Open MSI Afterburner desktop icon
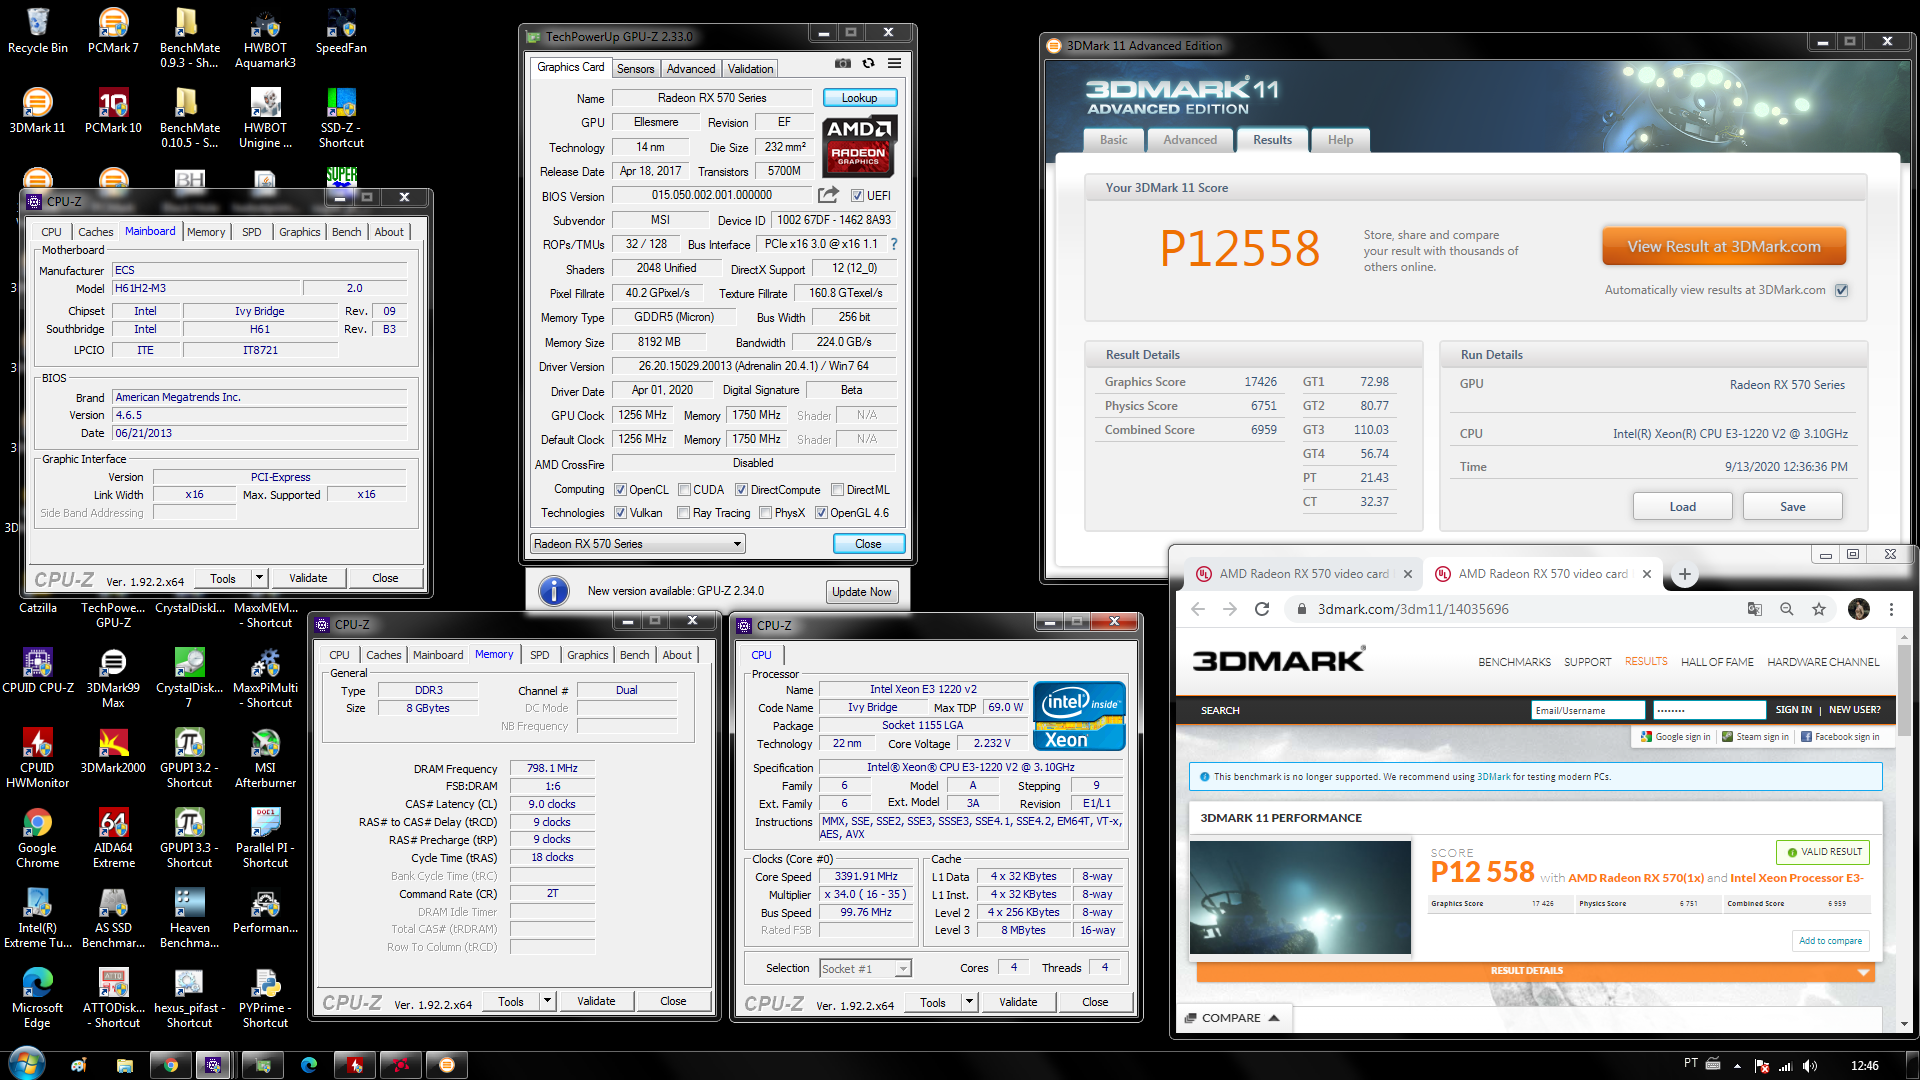The image size is (1920, 1080). pos(265,759)
